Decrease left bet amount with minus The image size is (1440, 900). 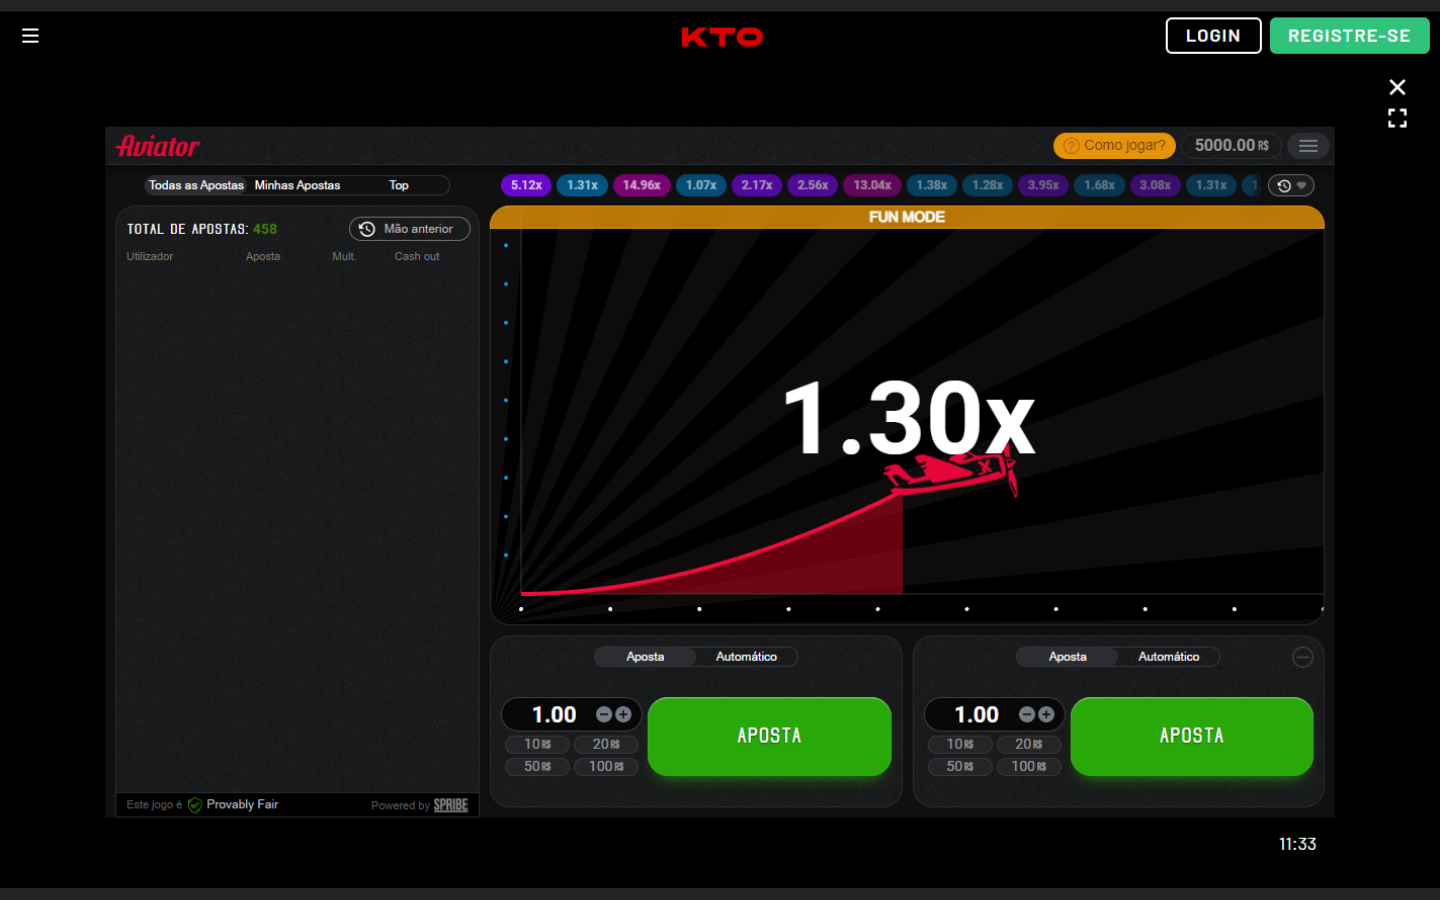(x=604, y=714)
